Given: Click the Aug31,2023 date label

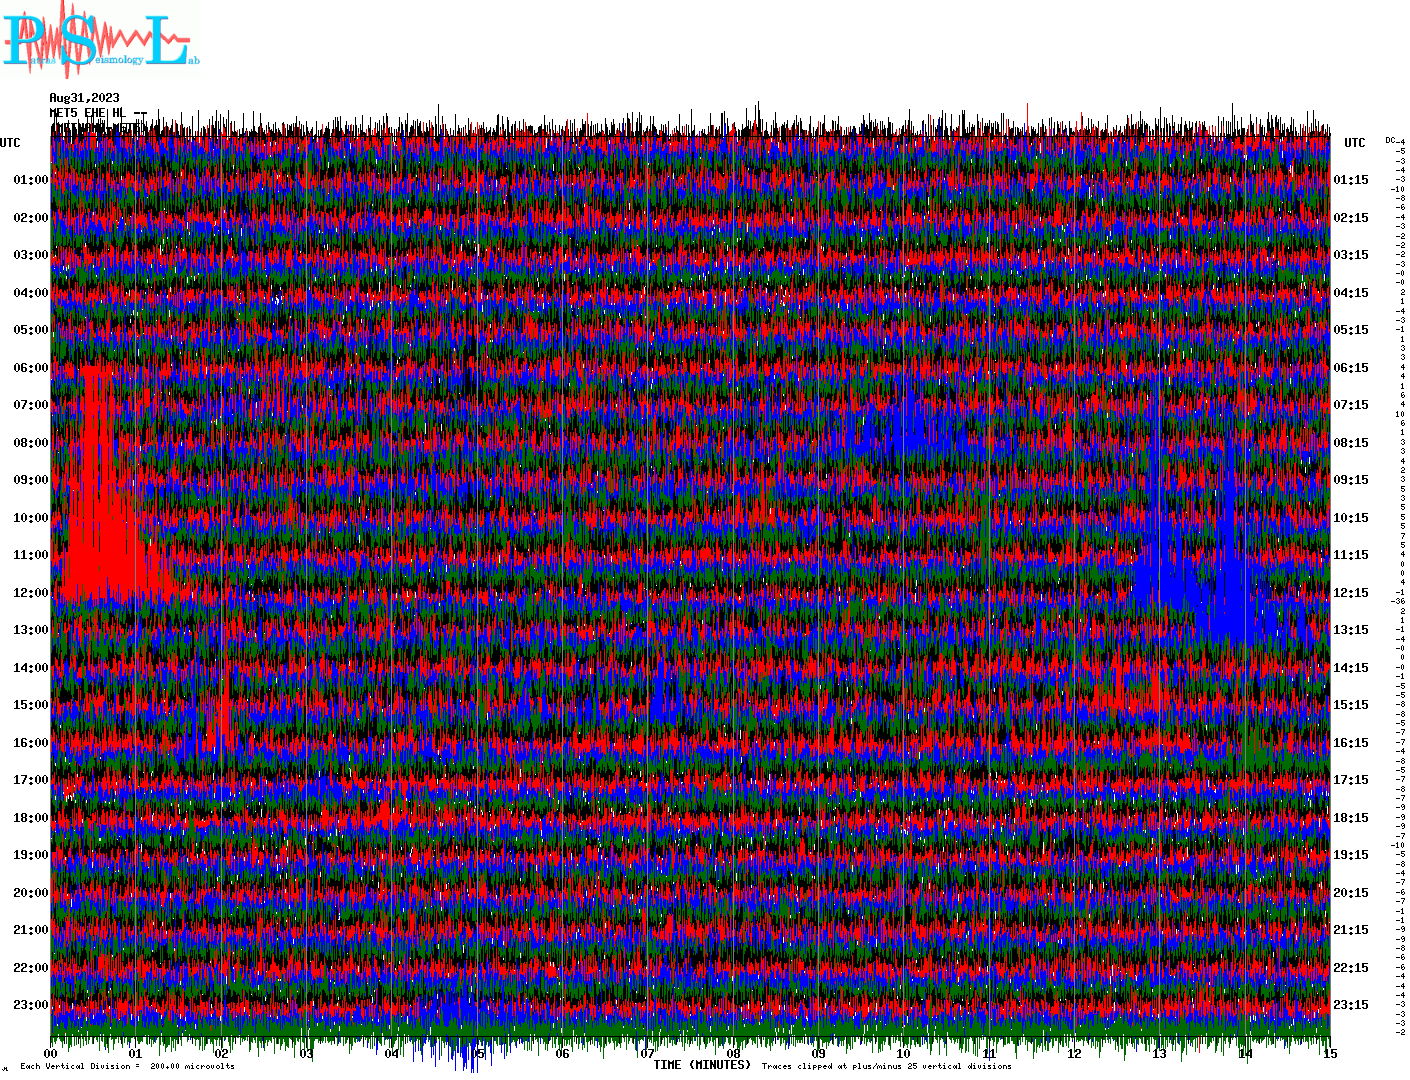Looking at the screenshot, I should tap(84, 98).
